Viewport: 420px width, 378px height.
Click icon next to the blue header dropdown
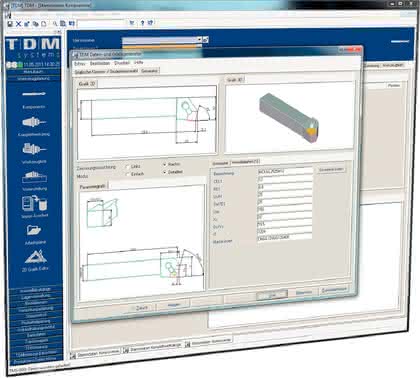coord(206,40)
